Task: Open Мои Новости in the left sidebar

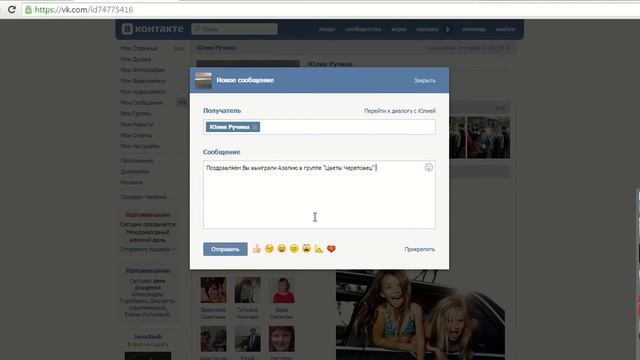Action: (x=137, y=124)
